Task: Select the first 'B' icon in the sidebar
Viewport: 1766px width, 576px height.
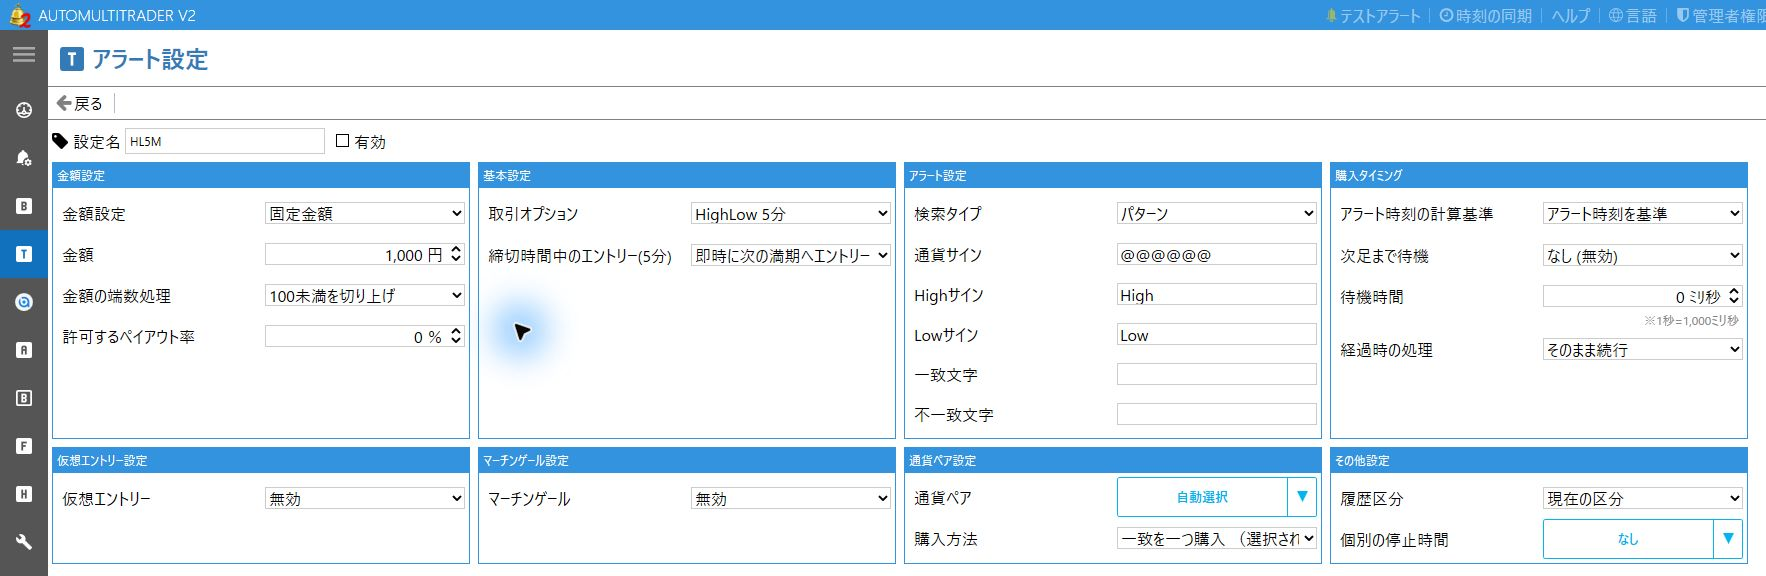Action: click(24, 206)
